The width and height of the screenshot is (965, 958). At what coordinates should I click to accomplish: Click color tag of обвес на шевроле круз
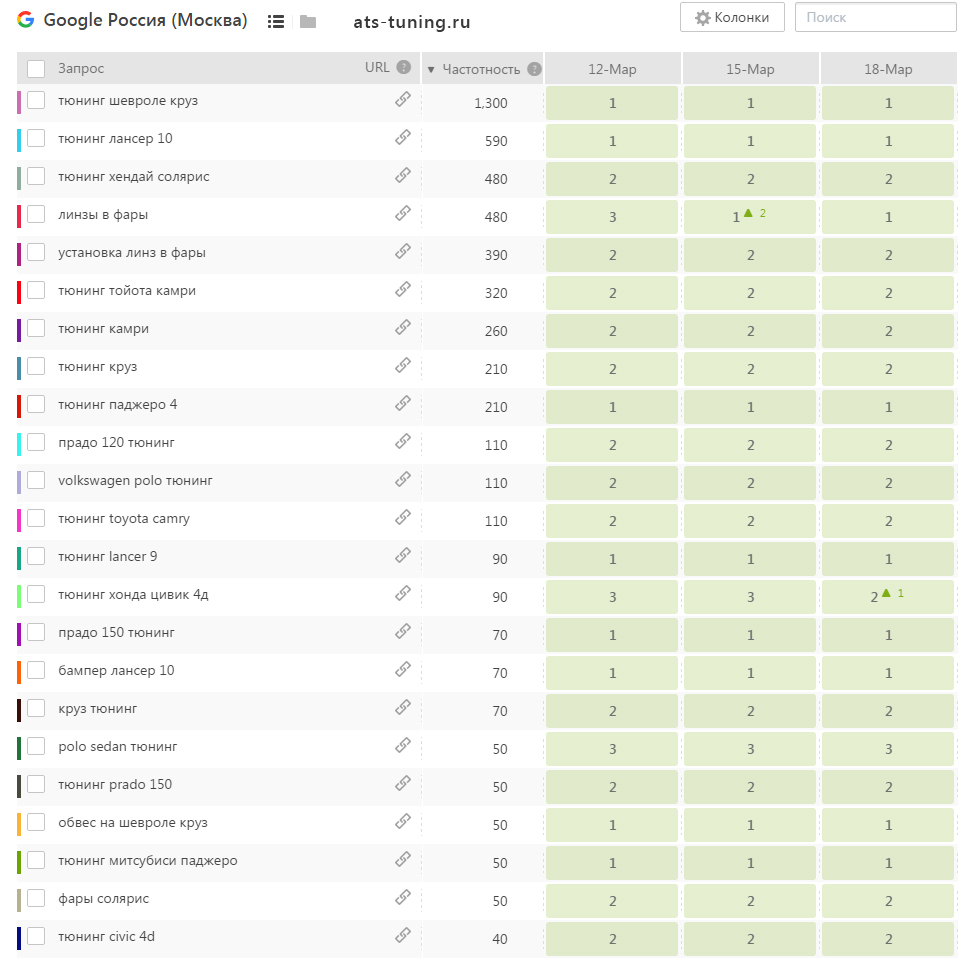[19, 824]
